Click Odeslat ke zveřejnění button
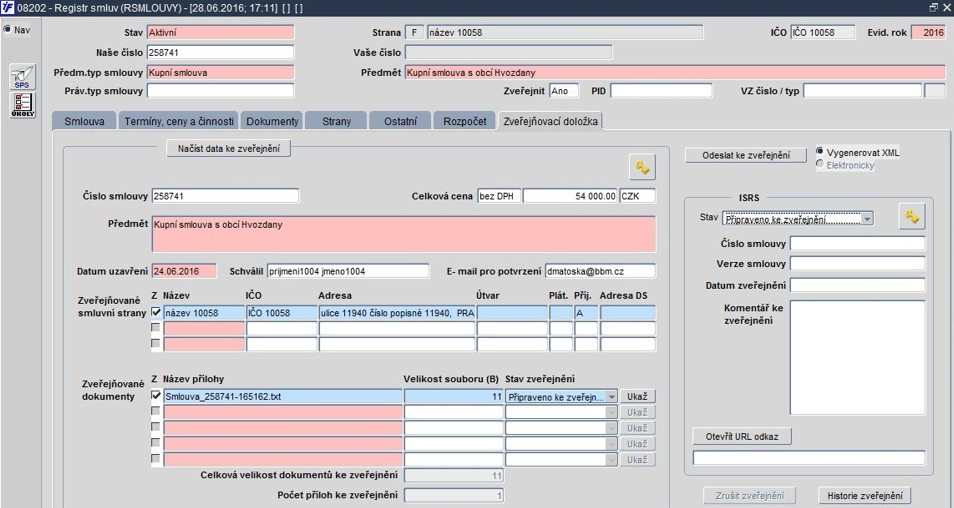954x508 pixels. tap(746, 155)
